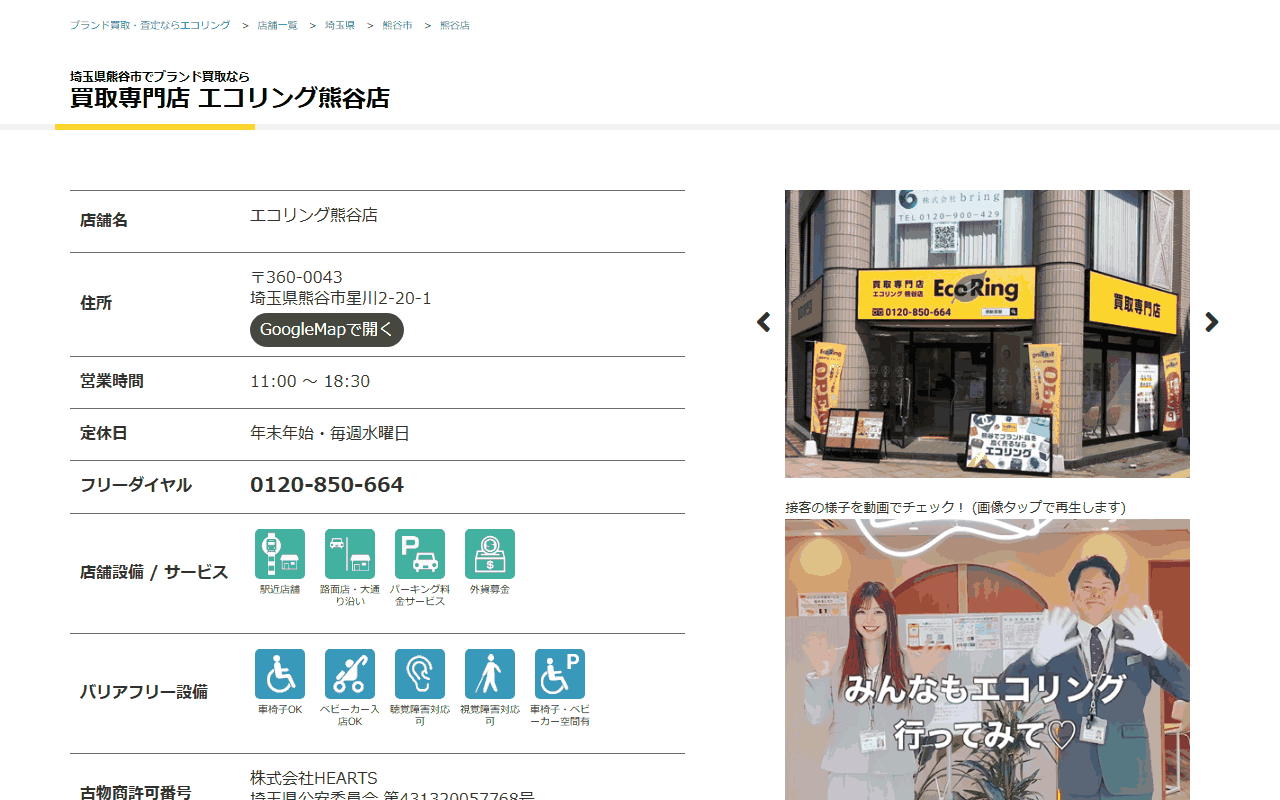Open the GoogleMapで開く button
The width and height of the screenshot is (1280, 800).
[327, 330]
